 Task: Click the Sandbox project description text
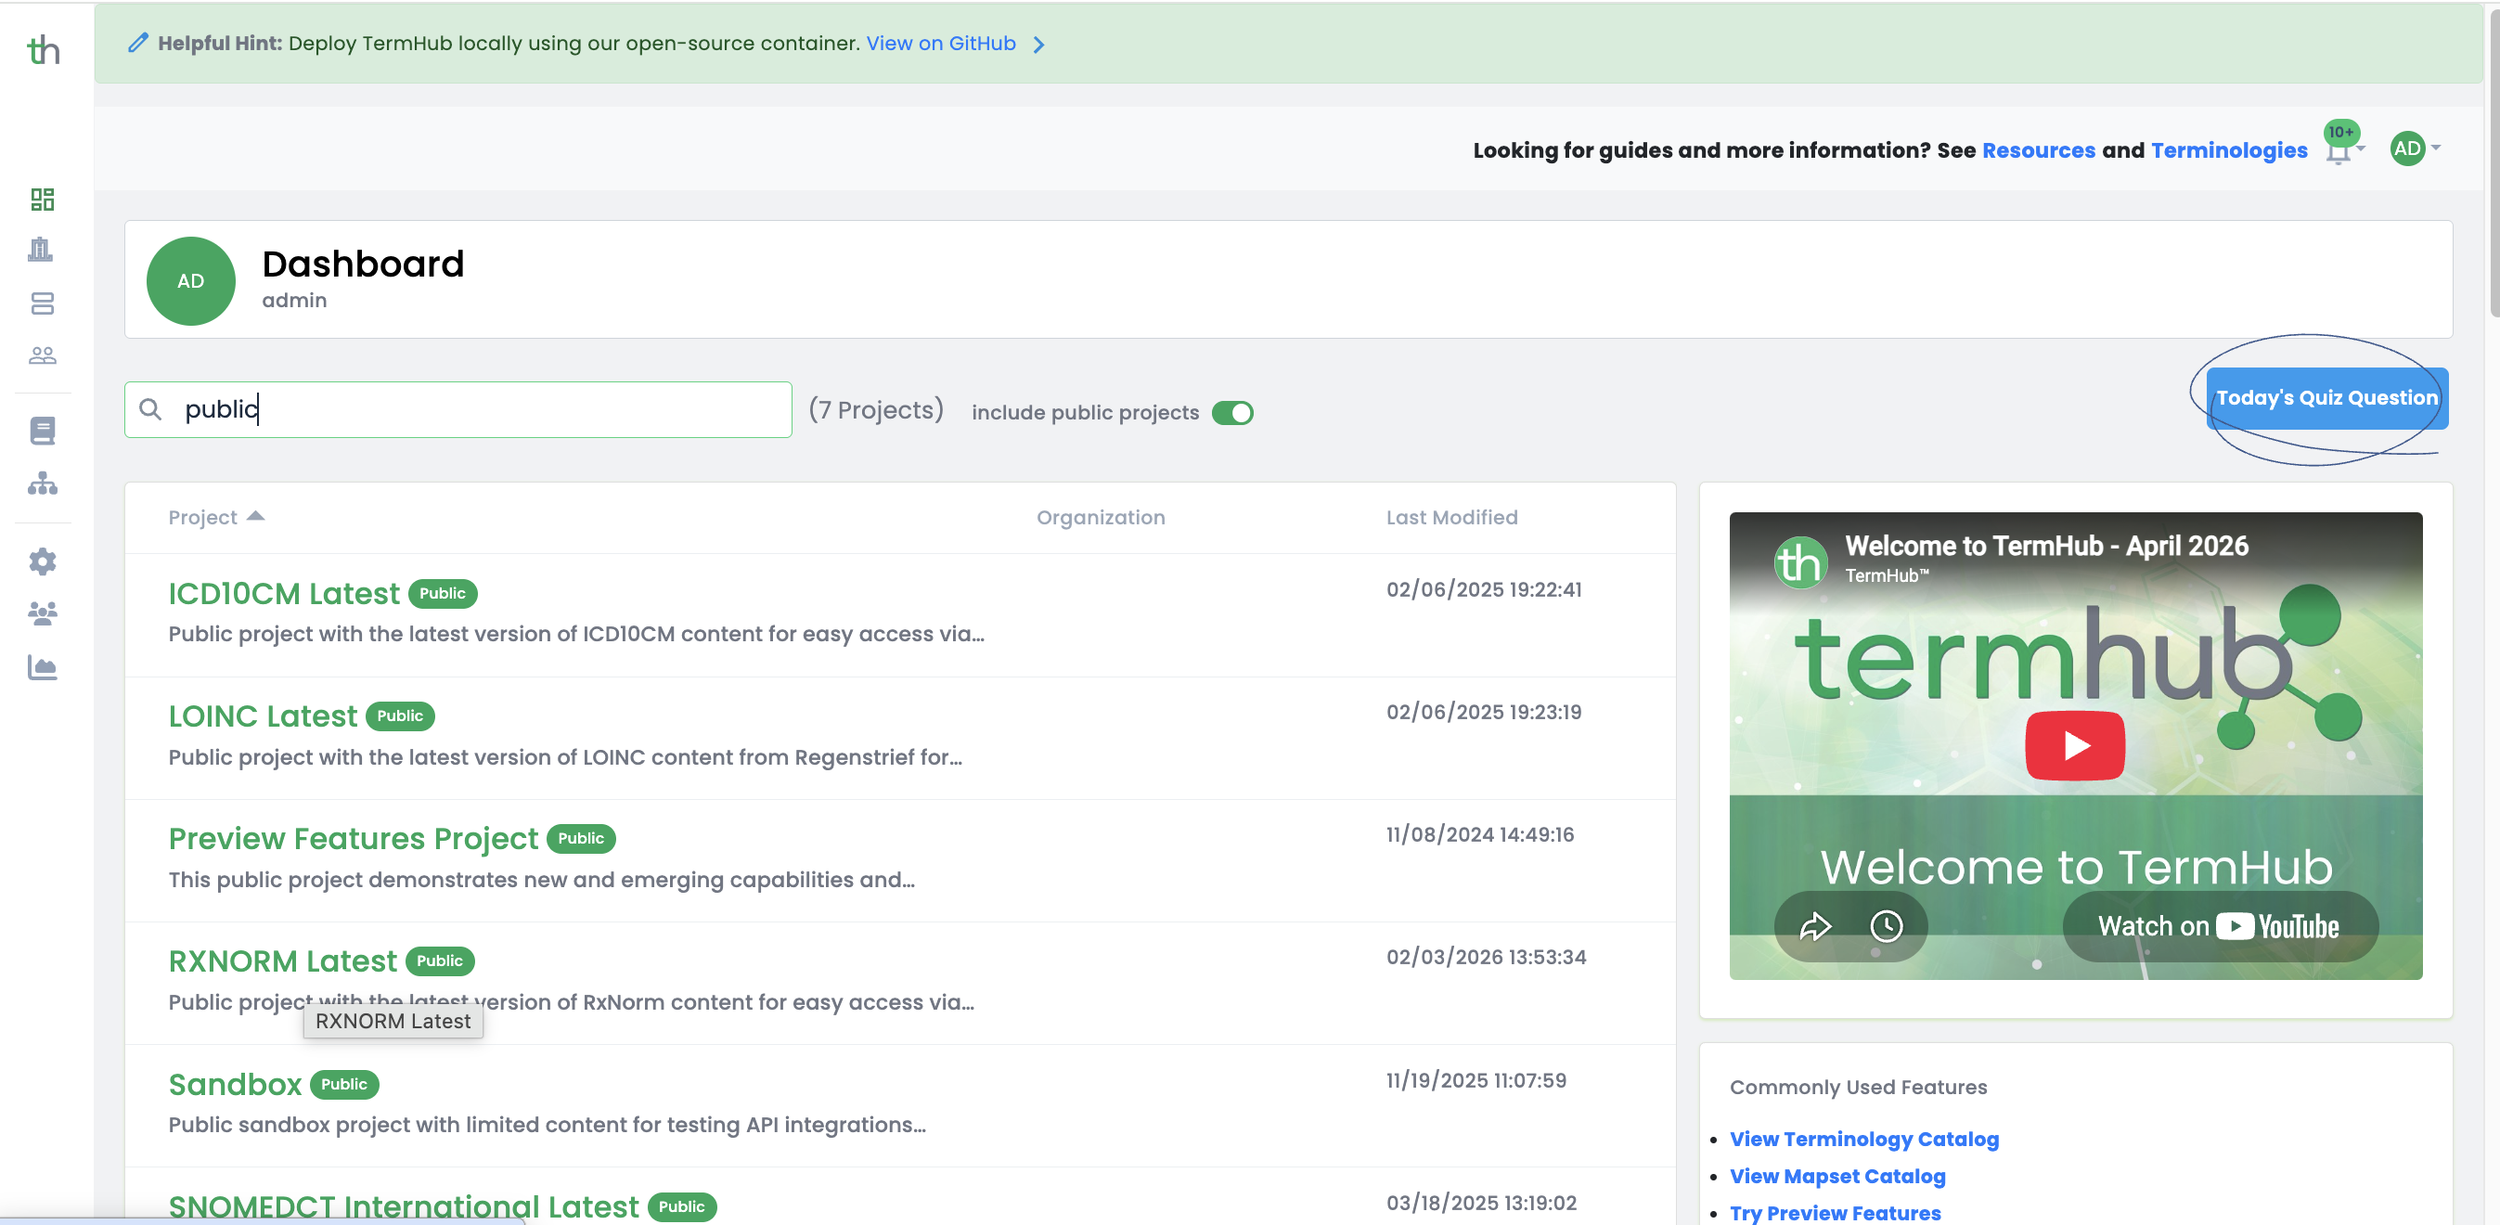coord(547,1125)
